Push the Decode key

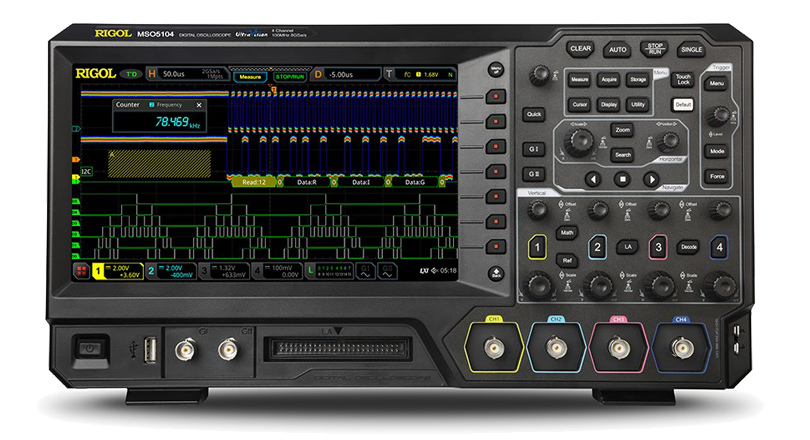coord(688,247)
